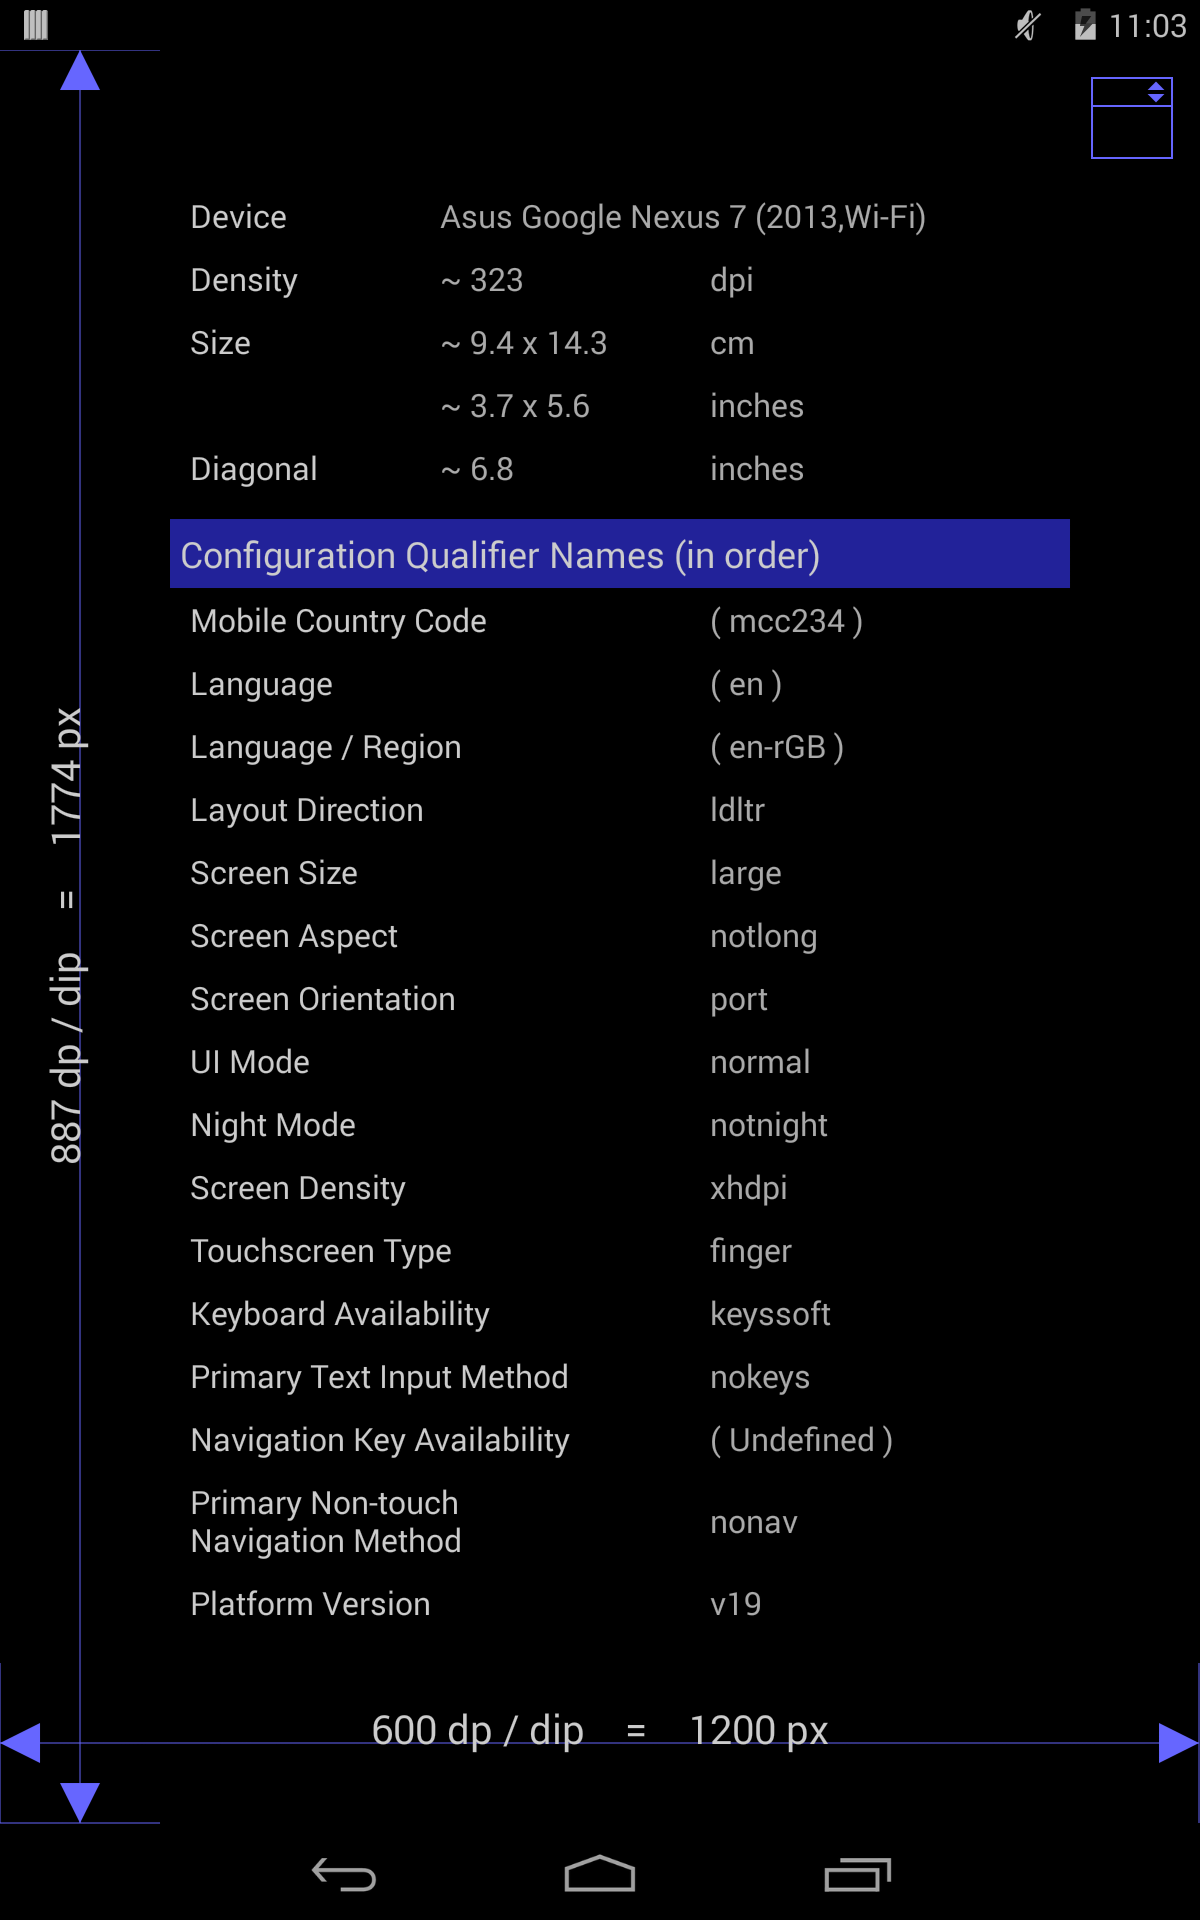Tap the Layout Direction label
Viewport: 1200px width, 1920px height.
pos(307,811)
